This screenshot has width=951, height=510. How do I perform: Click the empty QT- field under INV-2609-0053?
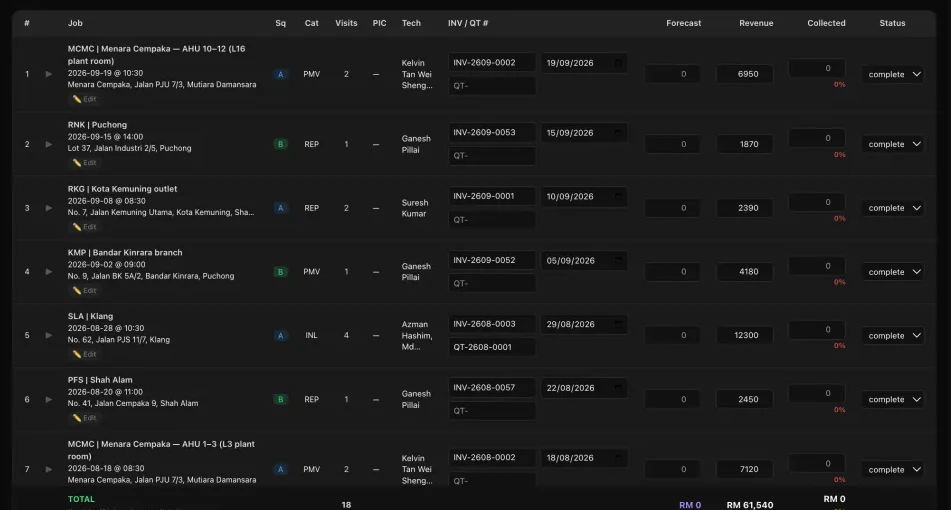pyautogui.click(x=492, y=156)
